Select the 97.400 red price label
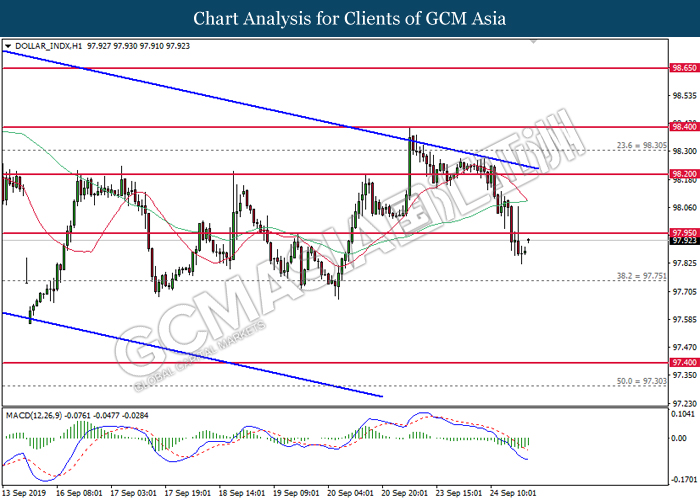The width and height of the screenshot is (700, 500). pyautogui.click(x=684, y=362)
